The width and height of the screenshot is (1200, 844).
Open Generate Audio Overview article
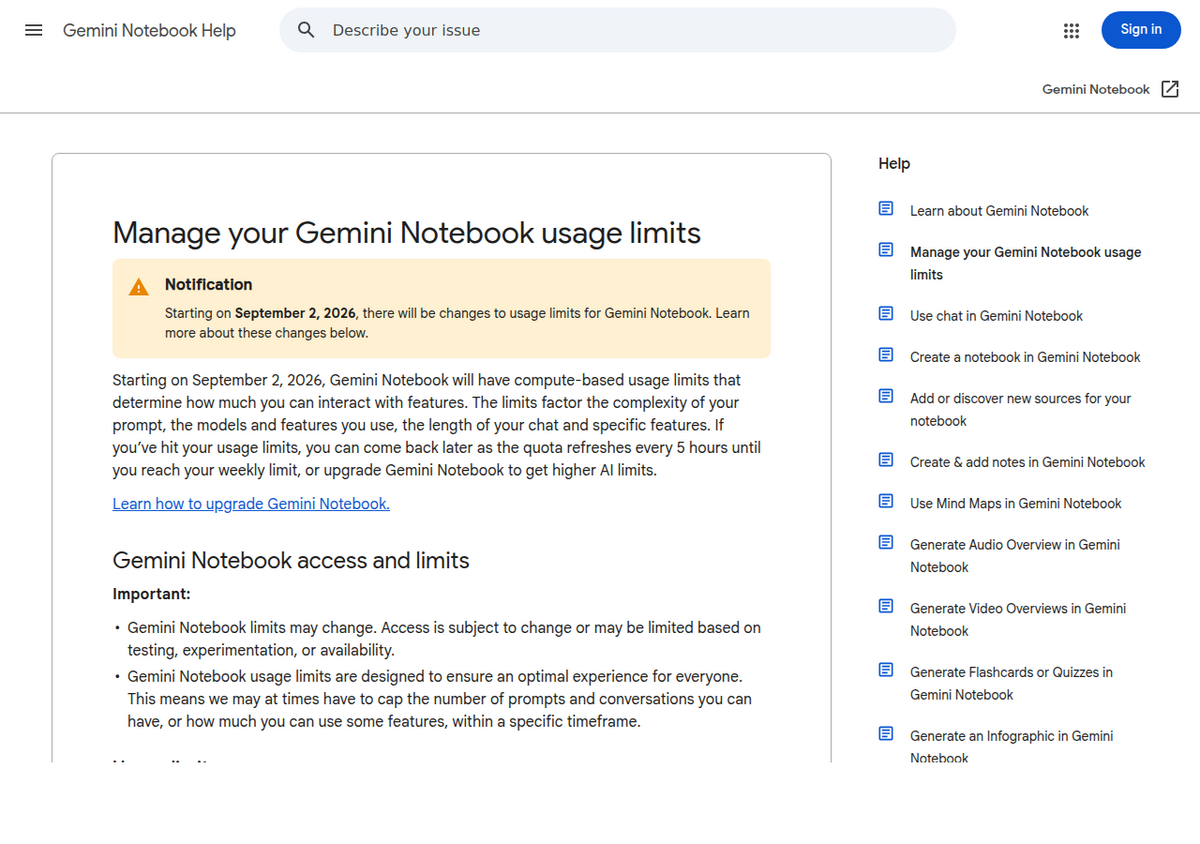[x=1015, y=555]
